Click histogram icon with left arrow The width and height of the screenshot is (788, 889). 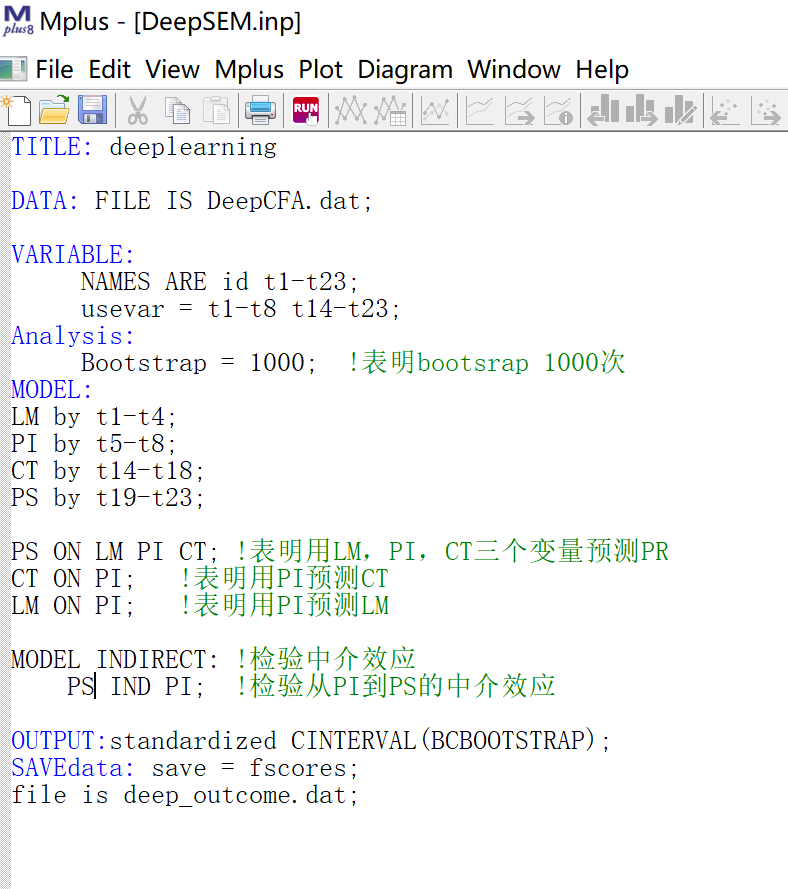603,110
